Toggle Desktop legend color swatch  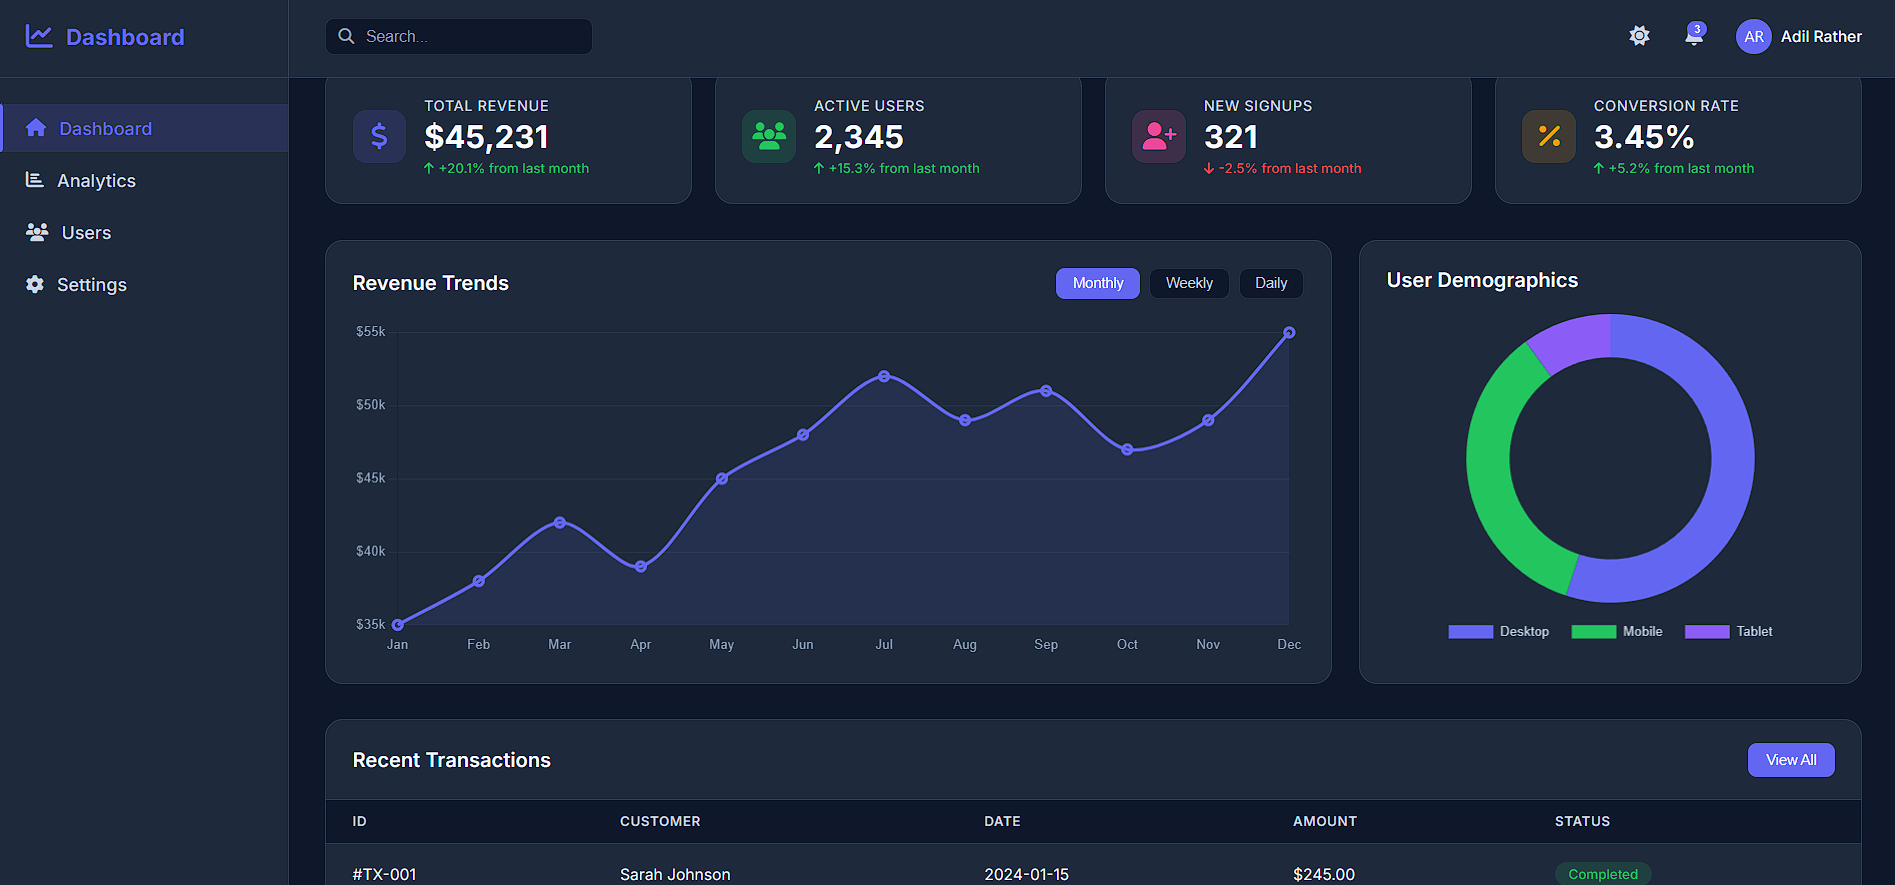(1470, 631)
